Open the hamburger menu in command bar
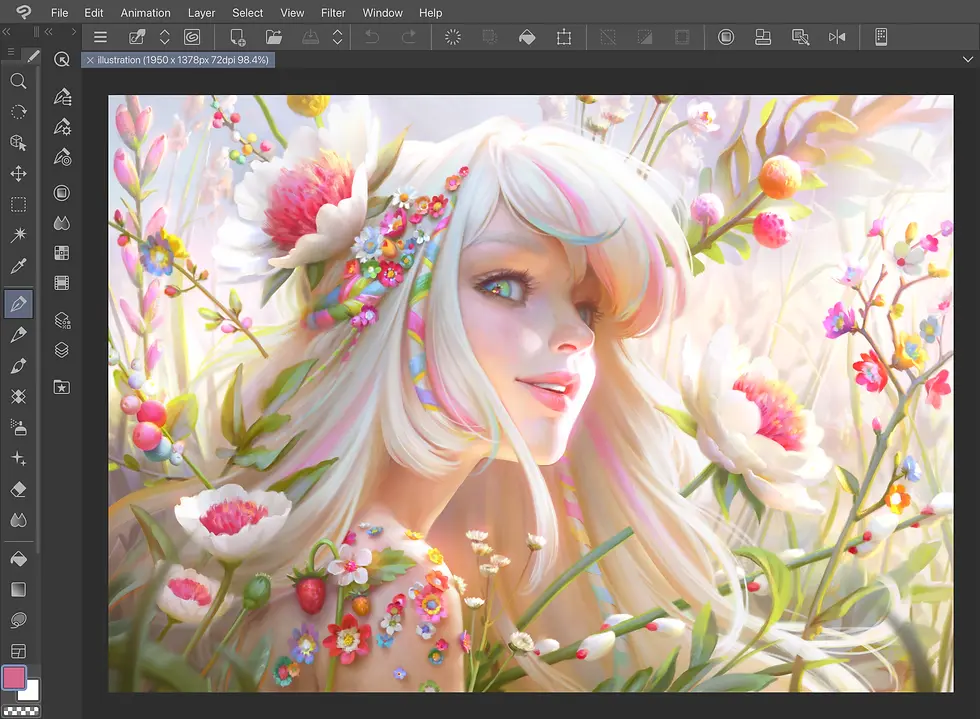The height and width of the screenshot is (719, 980). point(100,37)
